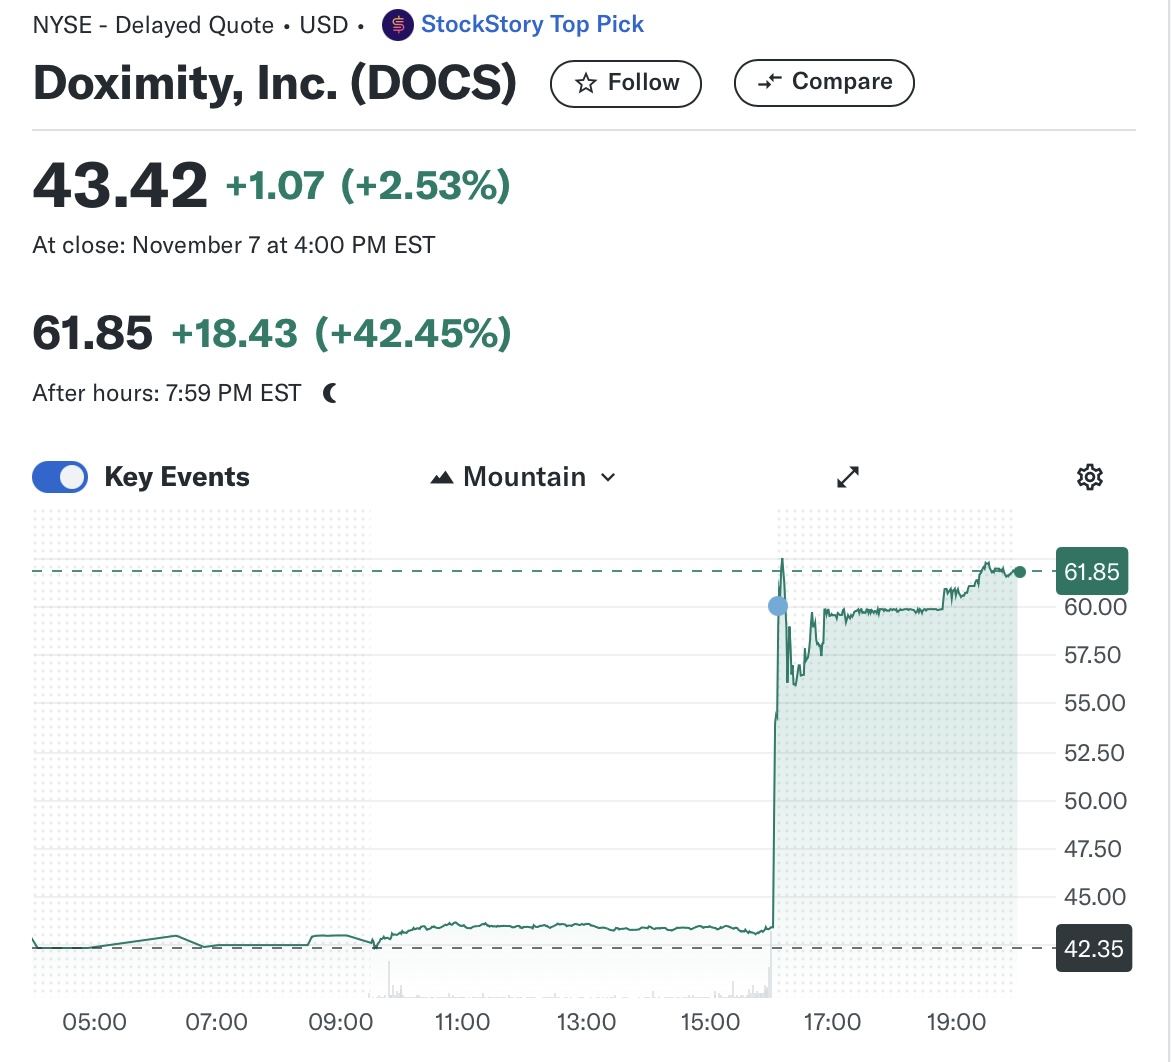Viewport: 1171px width, 1062px height.
Task: Open the Mountain chart type dropdown
Action: (x=523, y=477)
